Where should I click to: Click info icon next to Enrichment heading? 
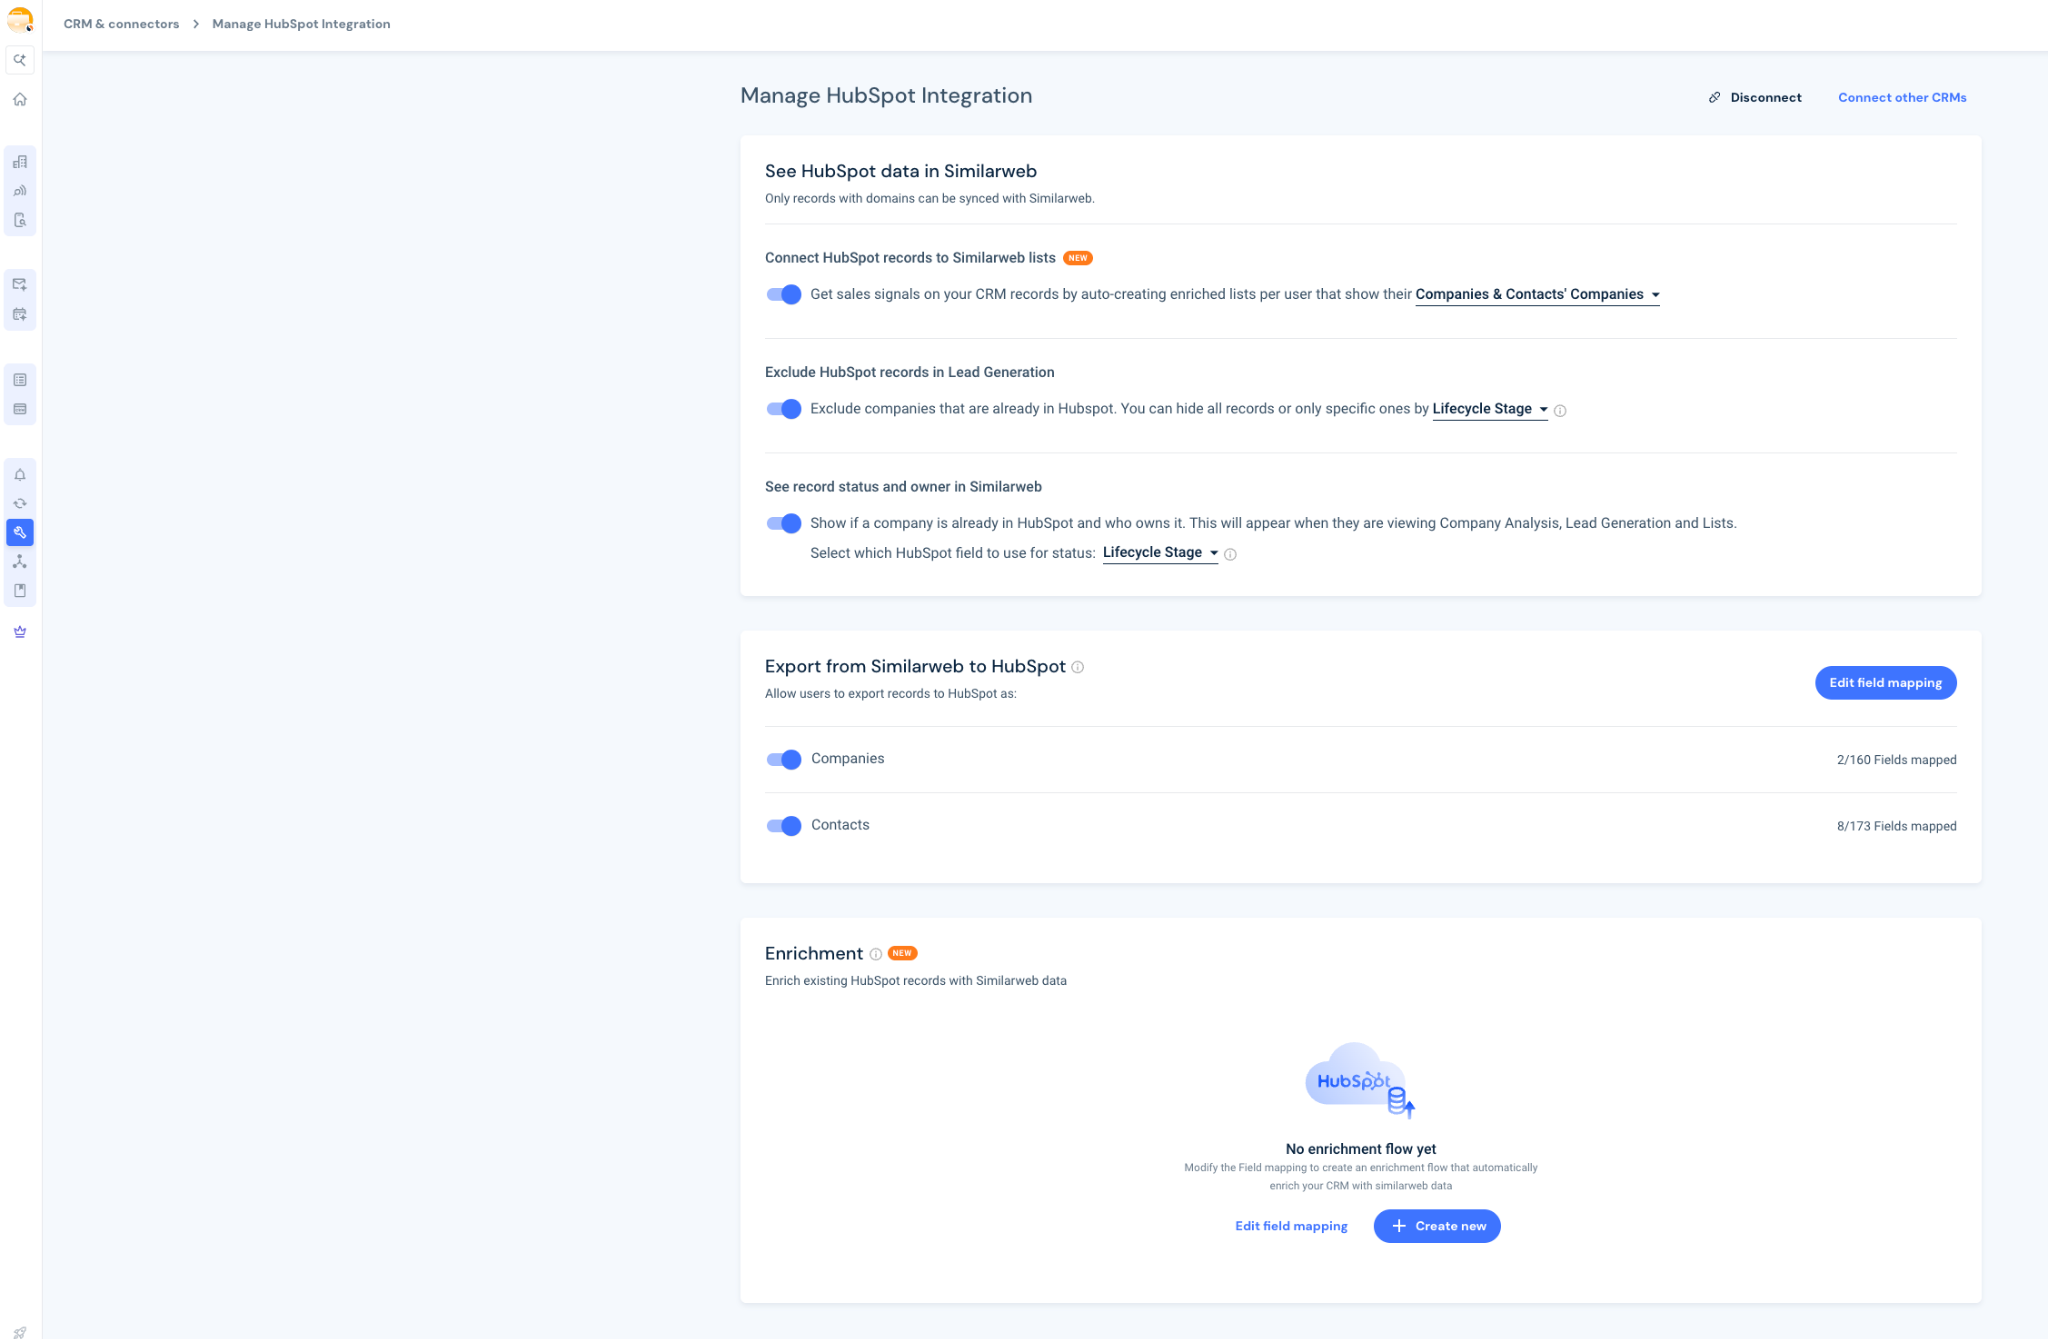pyautogui.click(x=876, y=954)
